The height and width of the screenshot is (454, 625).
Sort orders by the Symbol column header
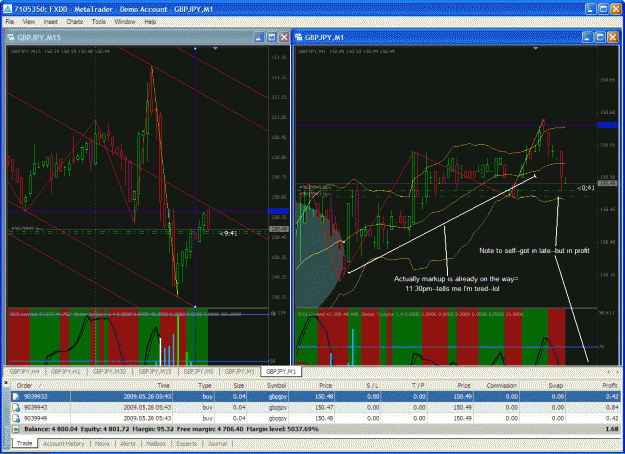tap(277, 385)
